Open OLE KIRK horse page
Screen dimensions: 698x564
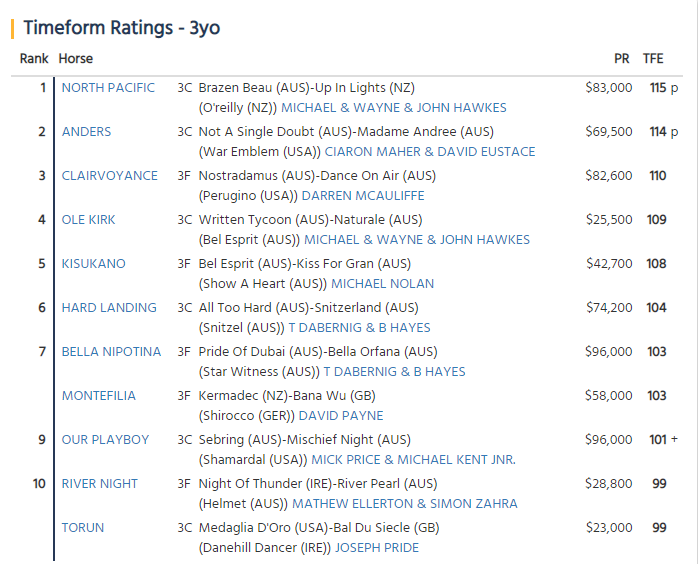(x=89, y=220)
